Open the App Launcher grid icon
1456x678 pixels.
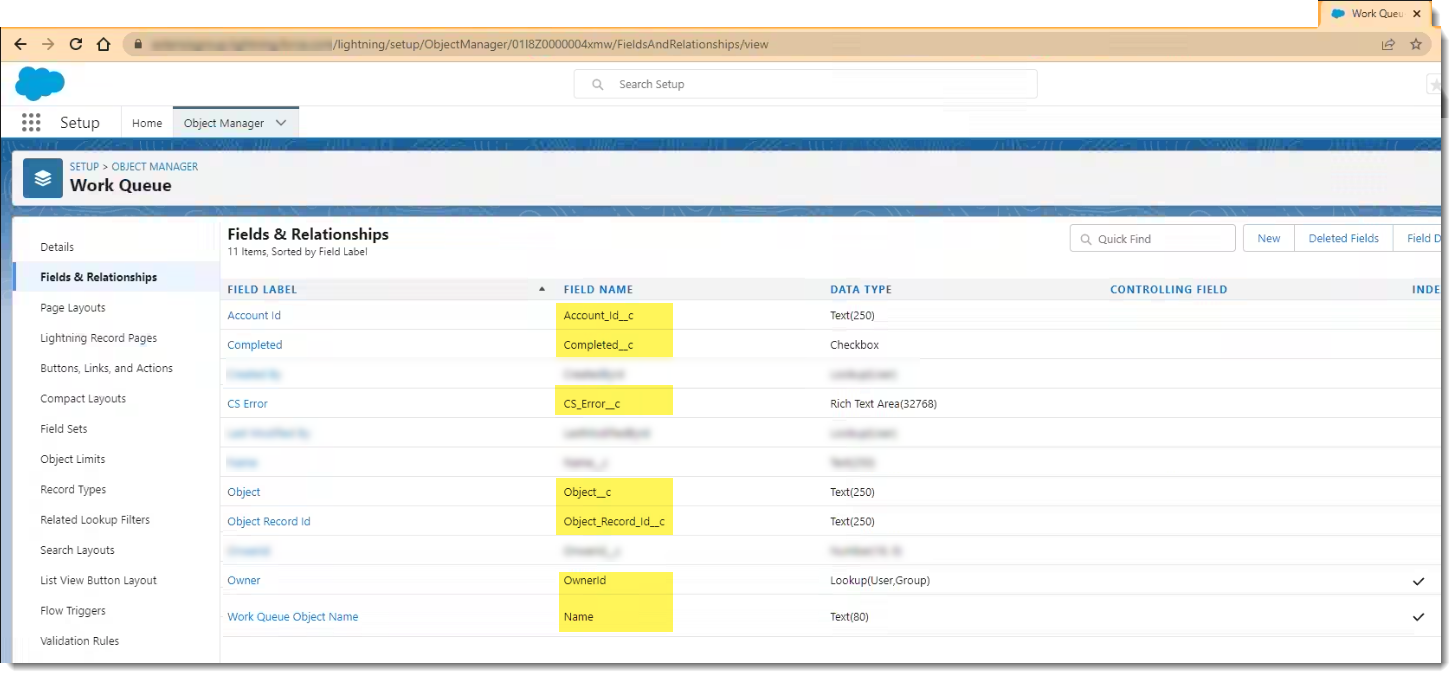tap(31, 123)
